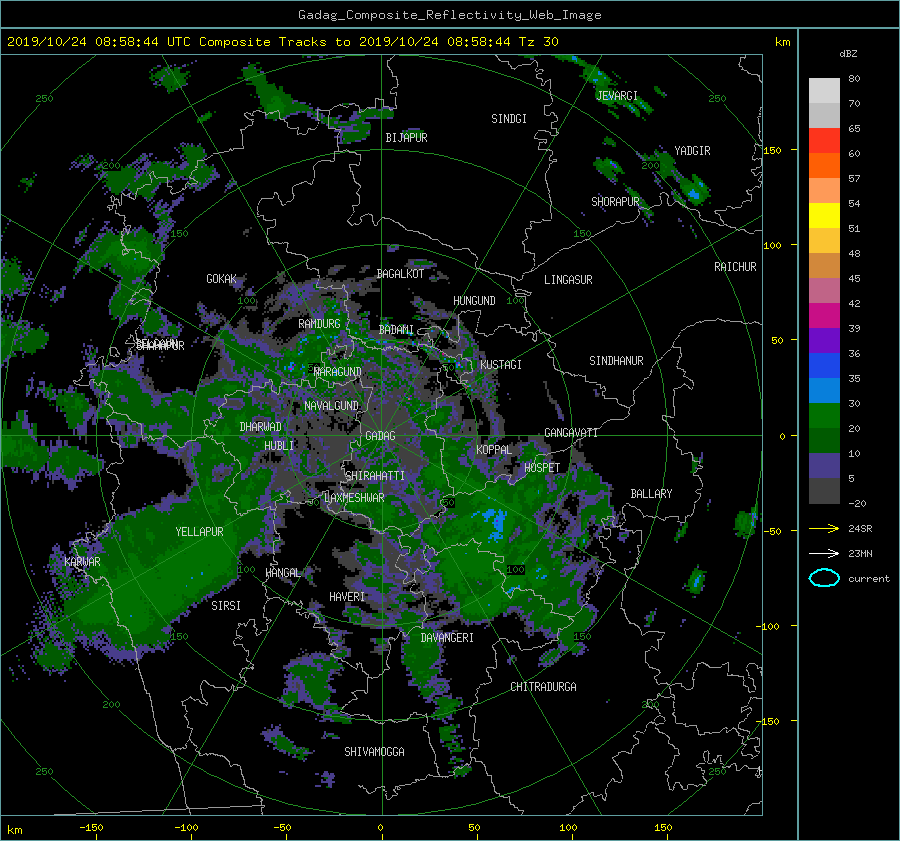Click the Gadag_Composite_Reflectivity_Web_Image title
Image resolution: width=900 pixels, height=841 pixels.
point(449,15)
